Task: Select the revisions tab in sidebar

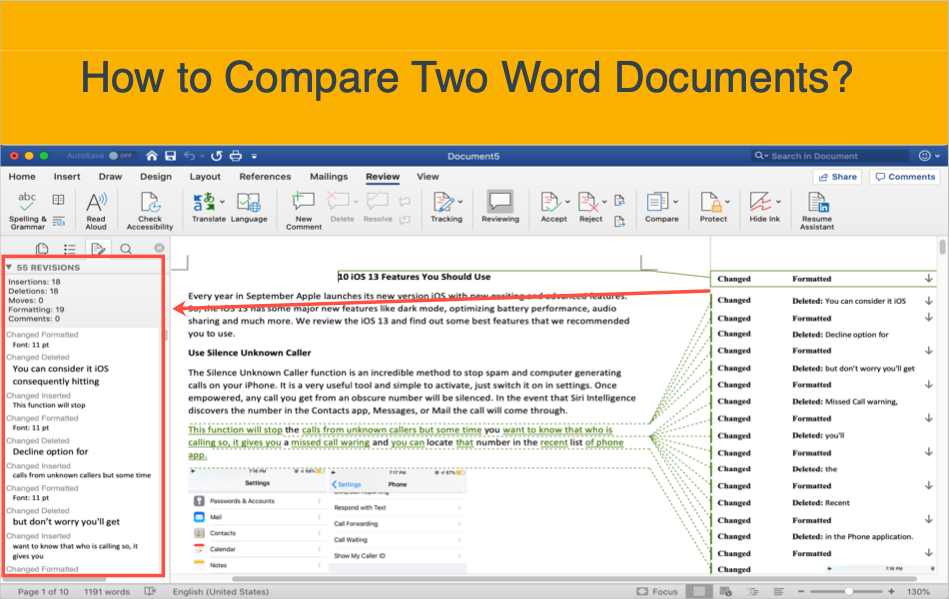Action: pyautogui.click(x=98, y=249)
